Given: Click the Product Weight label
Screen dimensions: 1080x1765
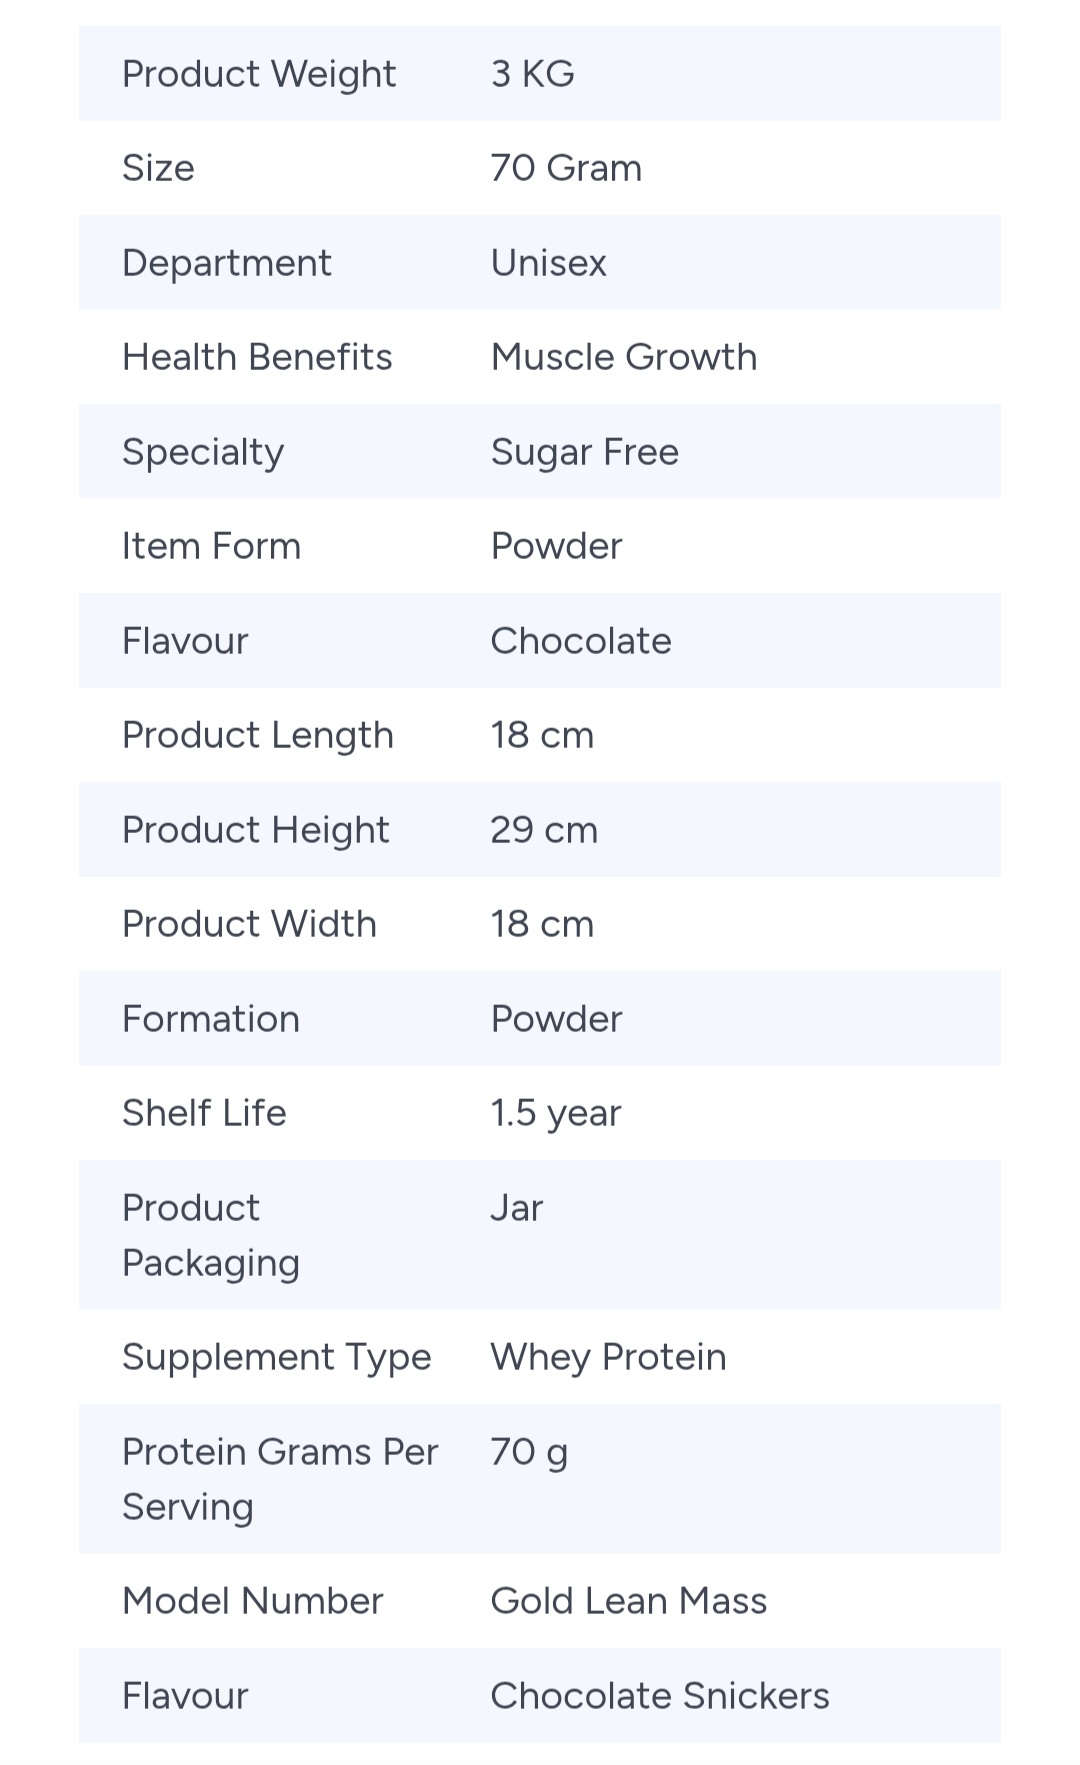Looking at the screenshot, I should 259,74.
